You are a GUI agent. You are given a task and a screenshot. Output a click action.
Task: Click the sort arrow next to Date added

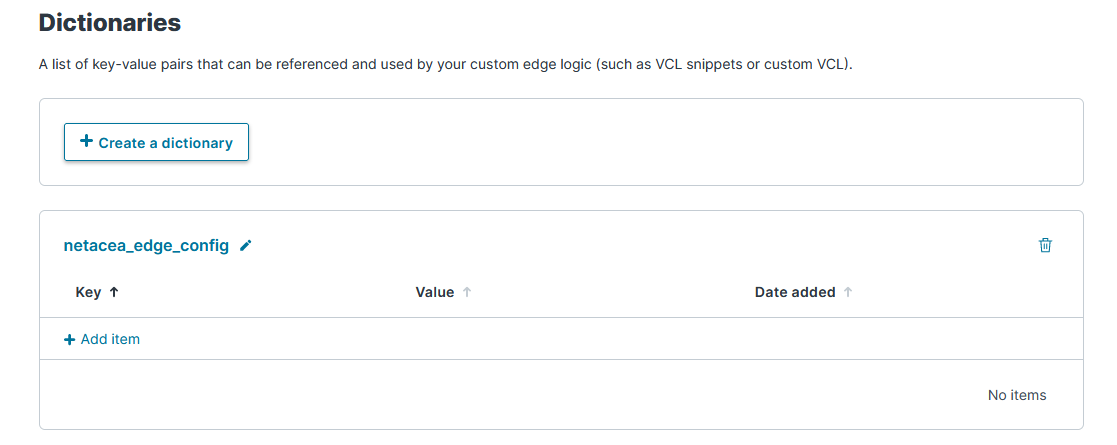click(848, 293)
